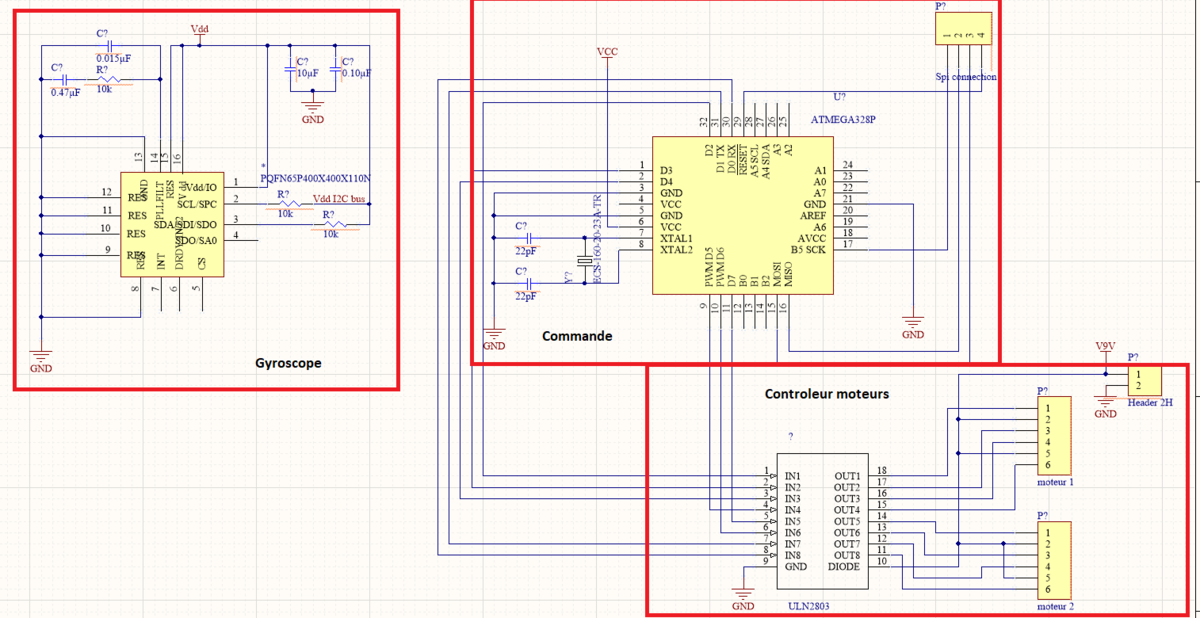Select the crystal oscillator next to XTAL pins
Image resolution: width=1200 pixels, height=618 pixels.
coord(585,262)
